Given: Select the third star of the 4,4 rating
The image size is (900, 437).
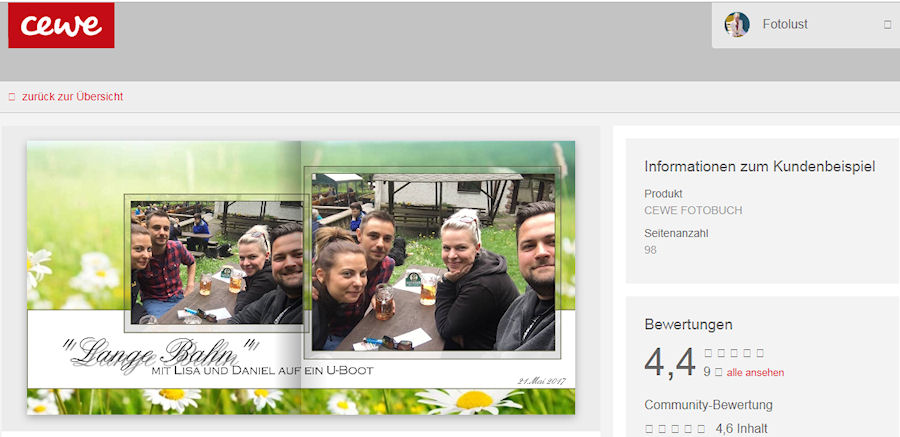Looking at the screenshot, I should [735, 353].
